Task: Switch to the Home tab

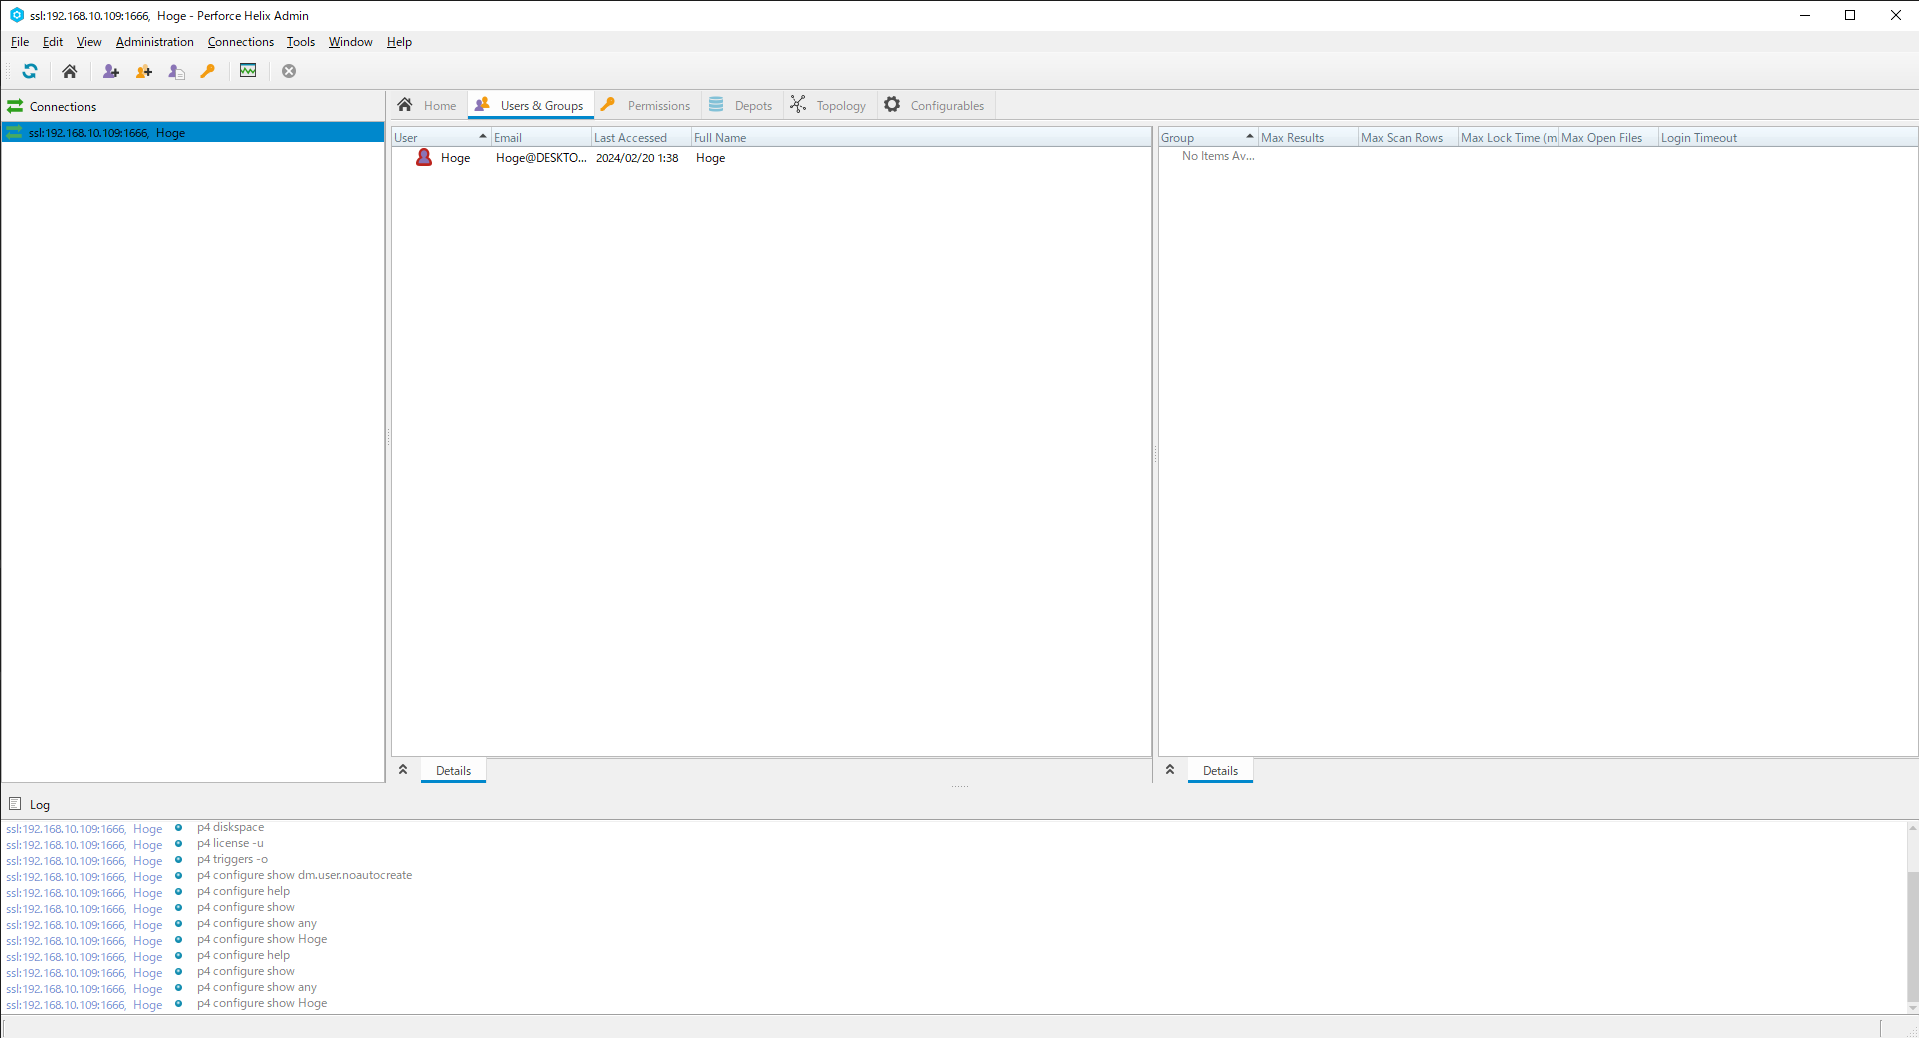Action: [427, 105]
